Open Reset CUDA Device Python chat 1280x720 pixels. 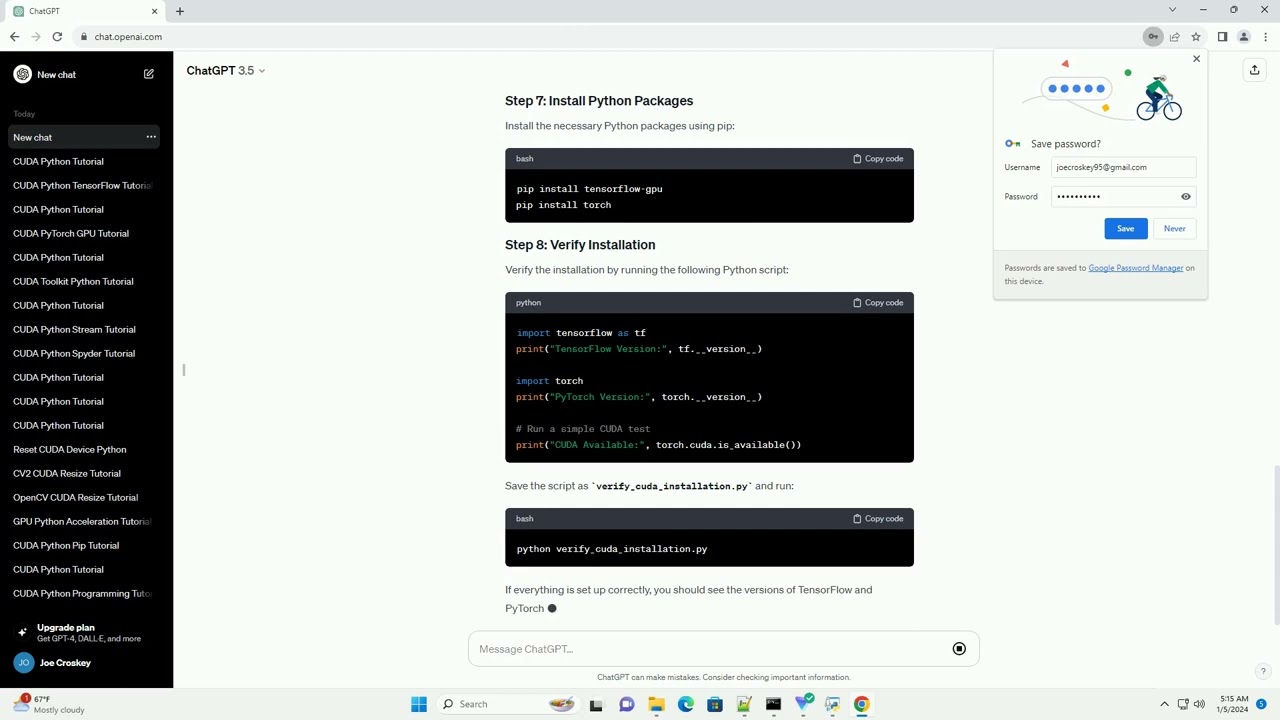coord(86,450)
